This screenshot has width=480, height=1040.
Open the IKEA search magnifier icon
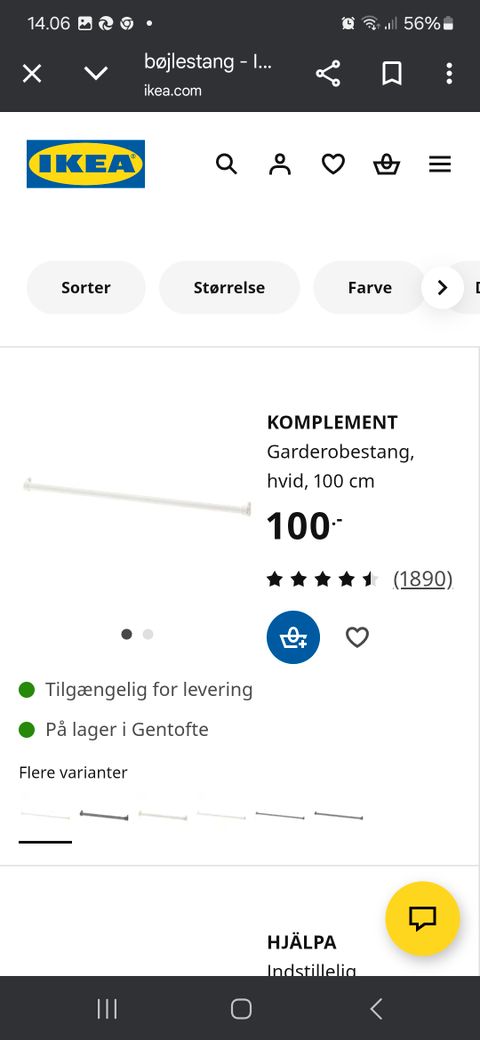click(x=227, y=164)
